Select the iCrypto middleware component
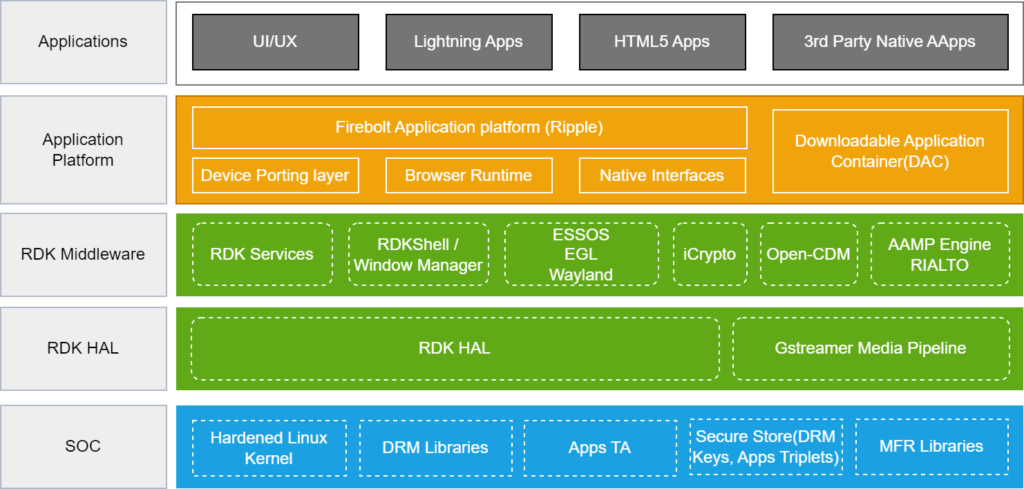The width and height of the screenshot is (1024, 489). pyautogui.click(x=710, y=254)
